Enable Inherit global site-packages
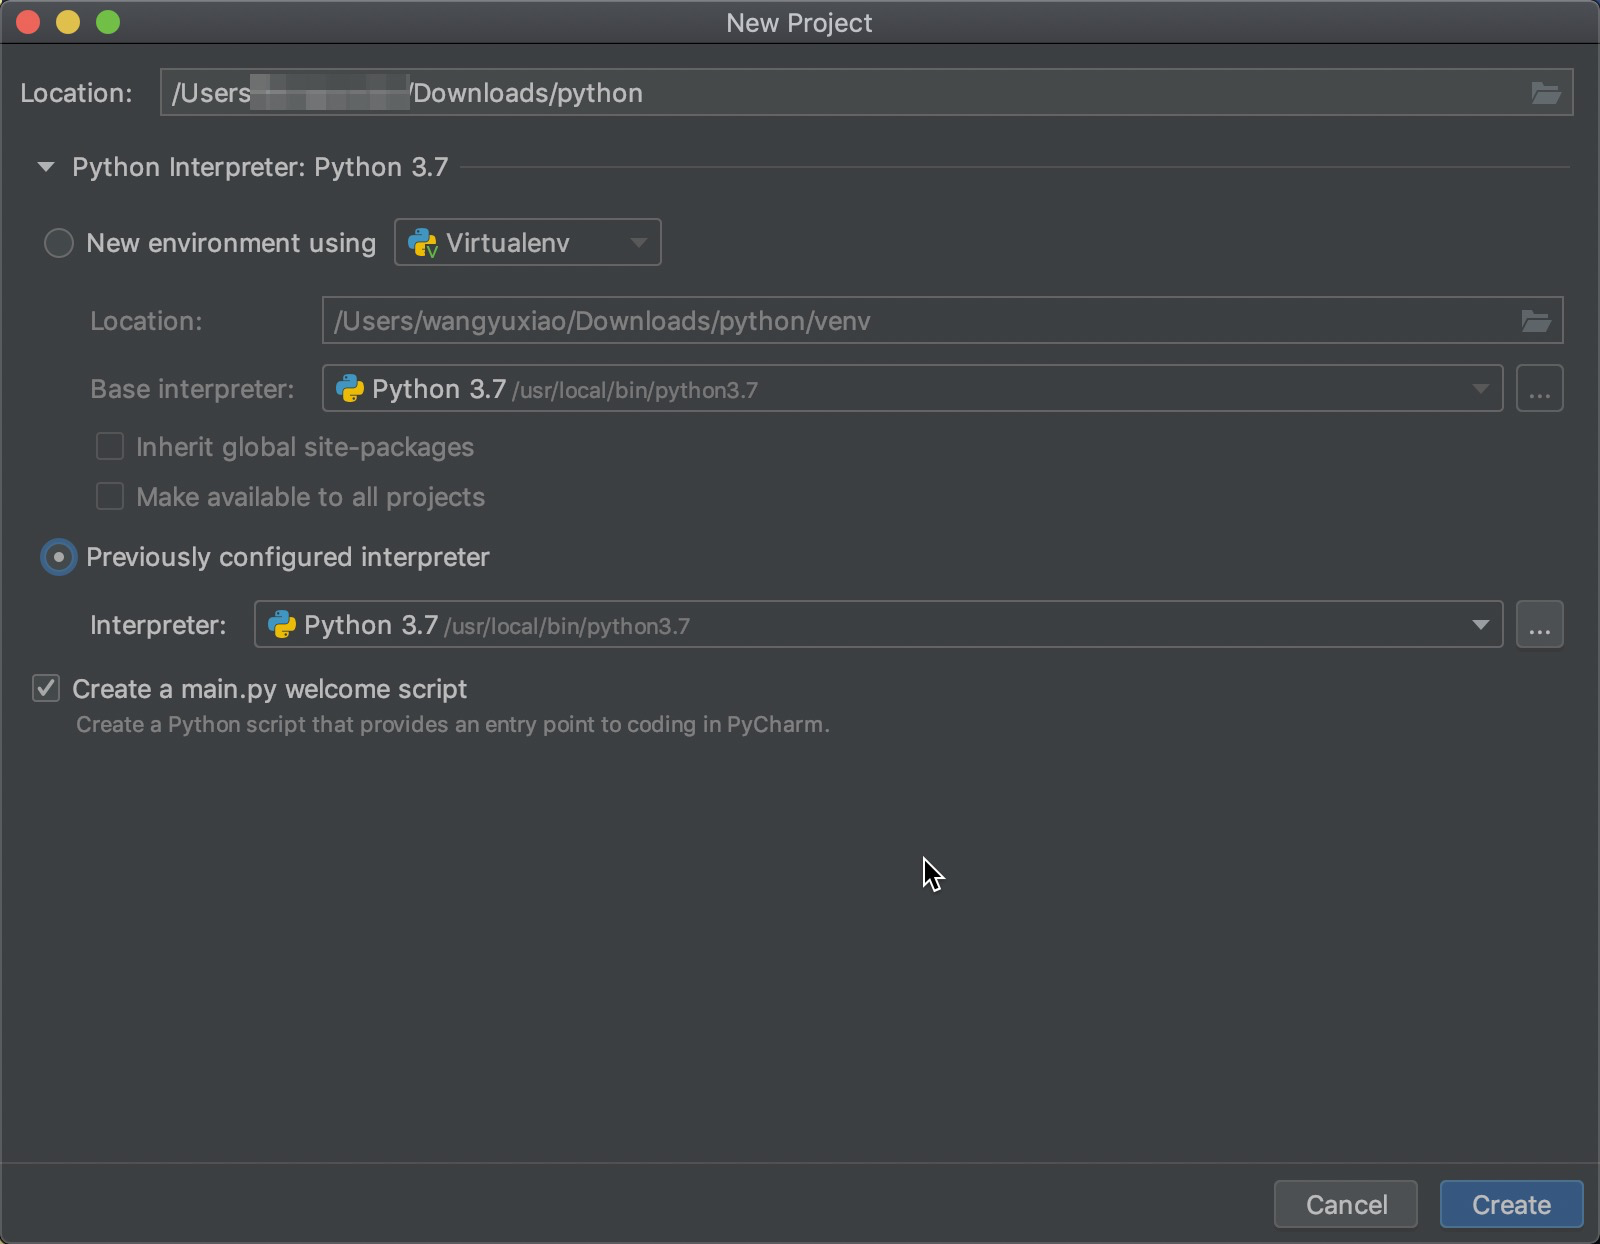The width and height of the screenshot is (1600, 1244). click(110, 447)
